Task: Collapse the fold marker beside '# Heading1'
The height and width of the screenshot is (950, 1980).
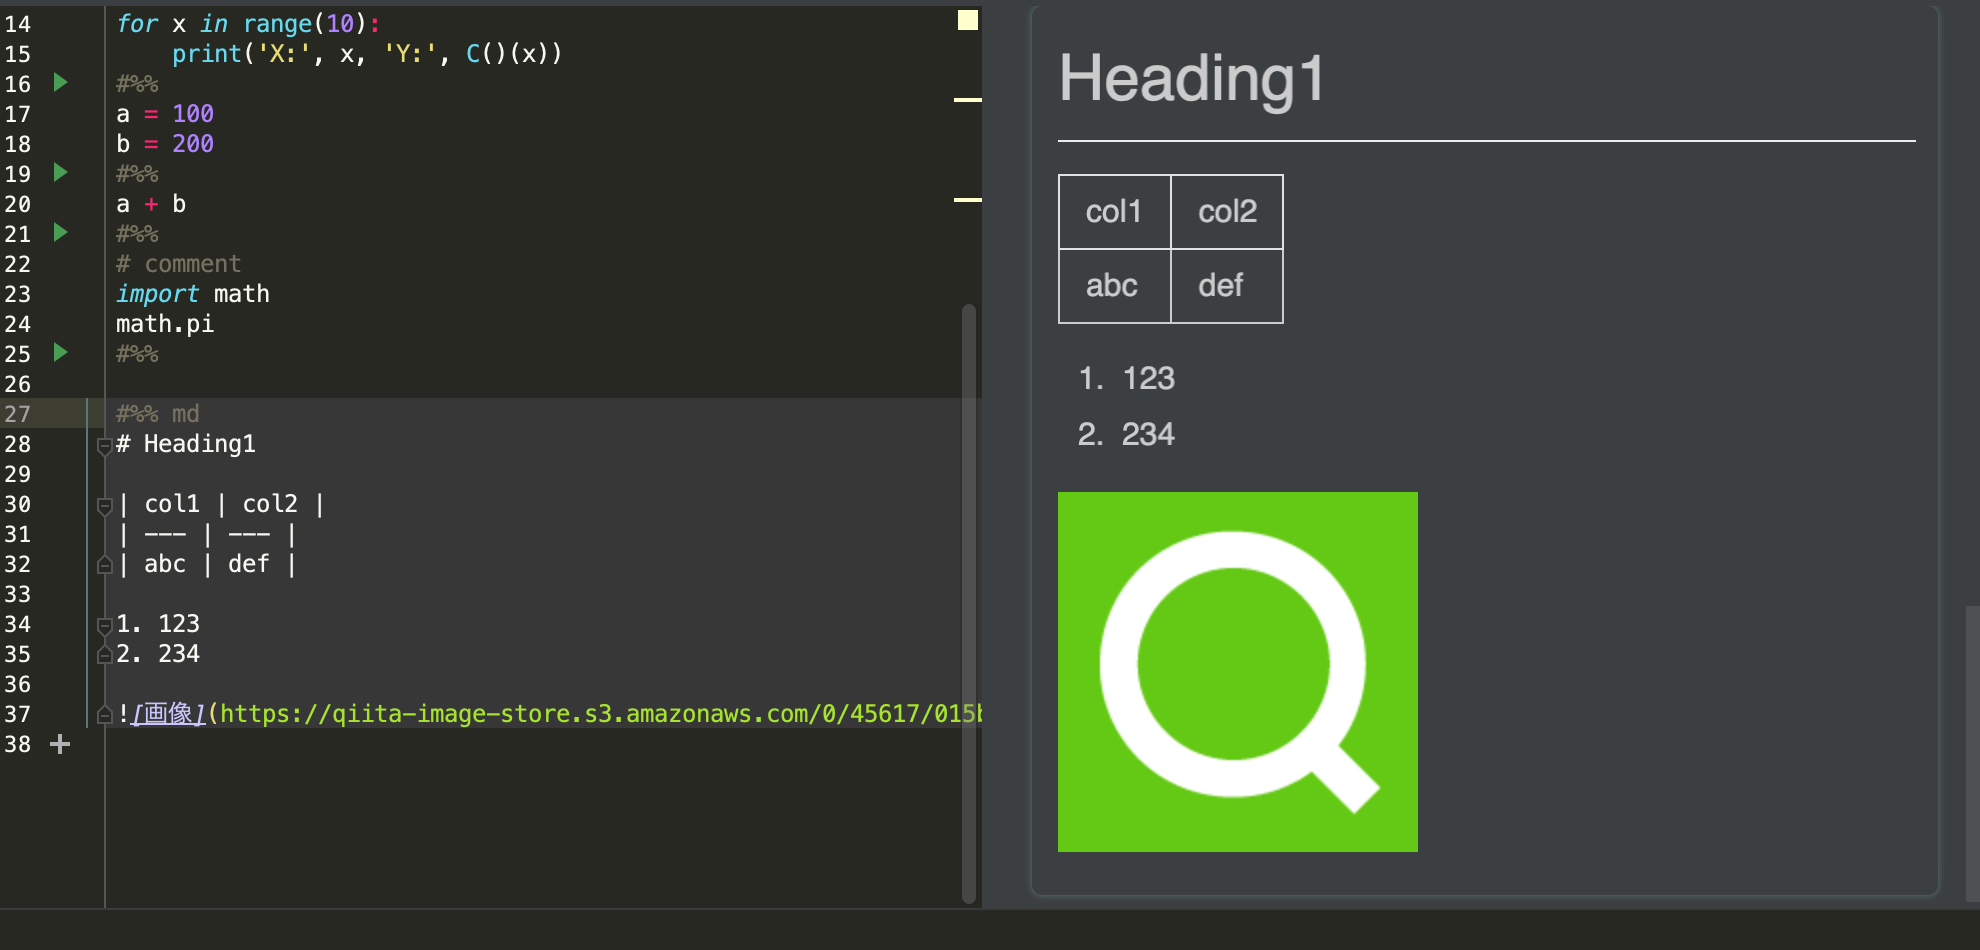Action: tap(104, 446)
